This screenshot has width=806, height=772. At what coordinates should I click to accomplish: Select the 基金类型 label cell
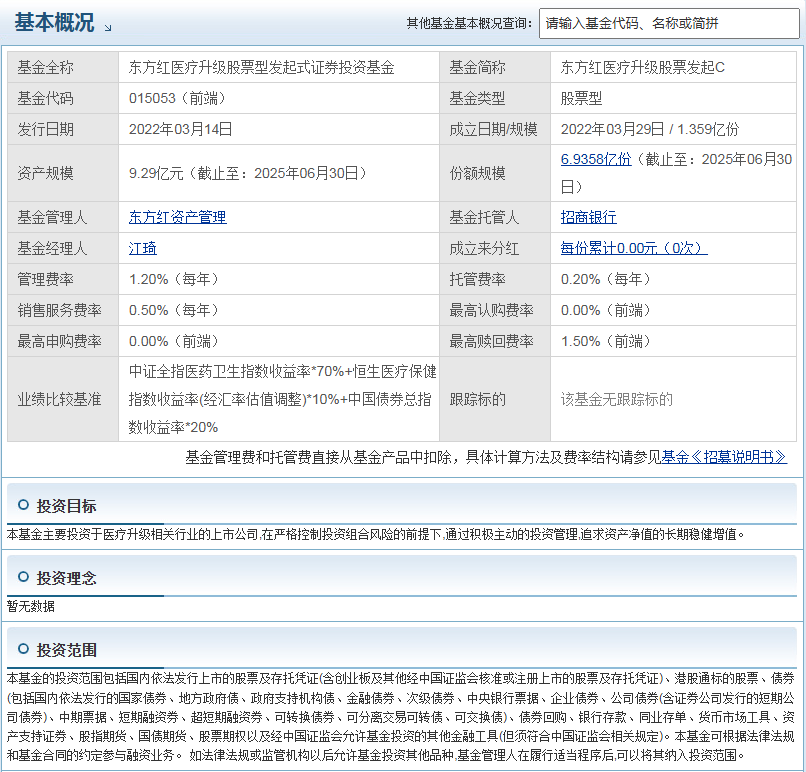(494, 98)
